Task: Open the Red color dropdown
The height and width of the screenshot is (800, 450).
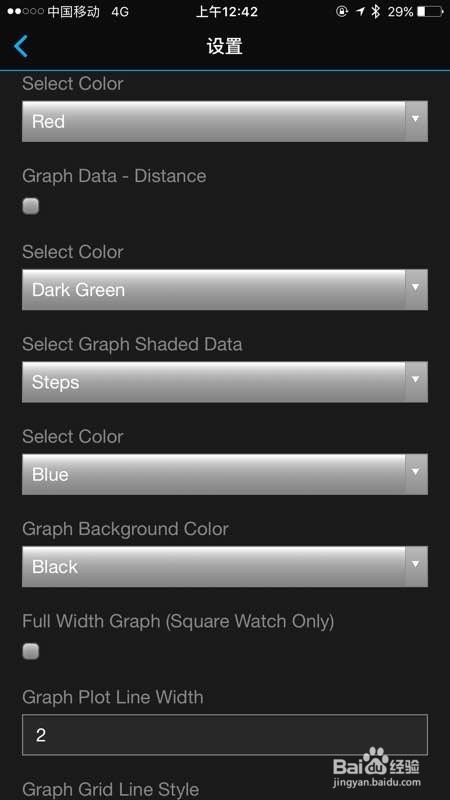Action: click(x=225, y=121)
